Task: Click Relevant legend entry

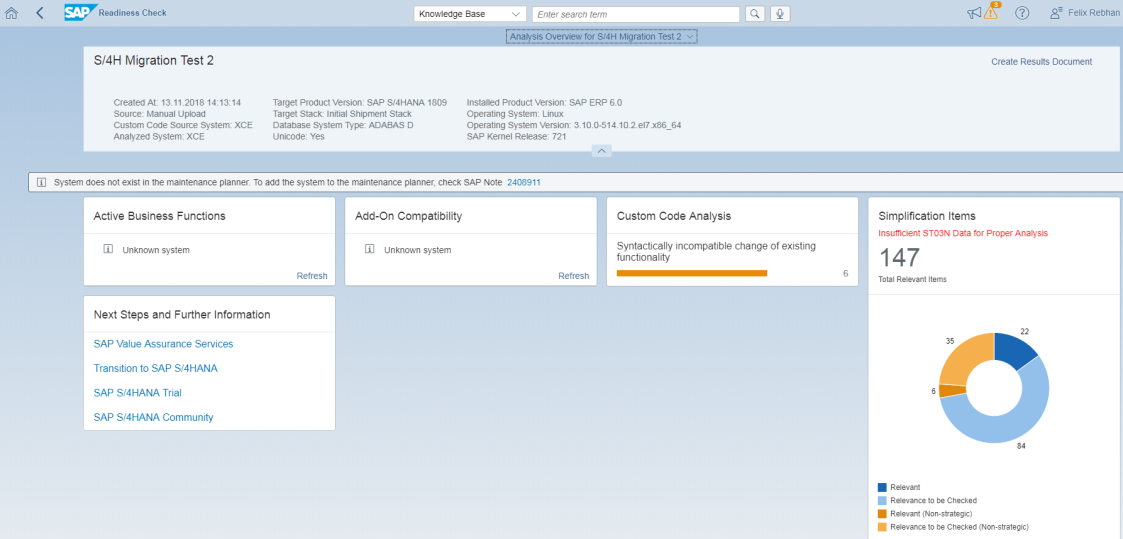Action: [899, 487]
